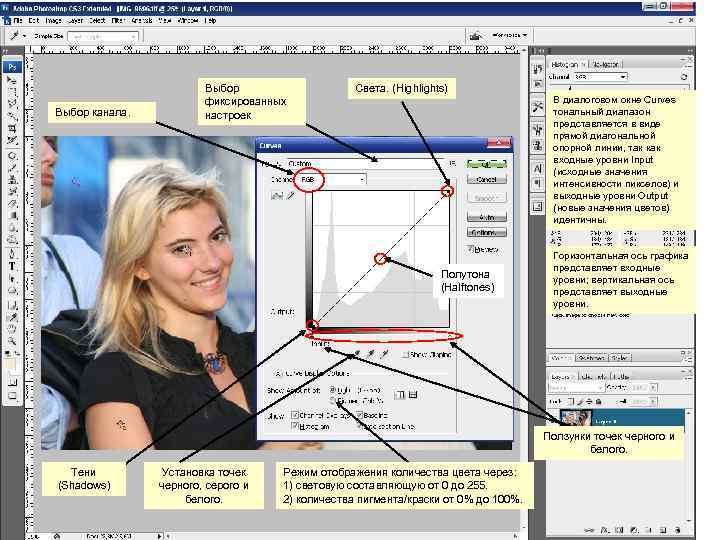Screen dimensions: 720x540
Task: Open the Tool Presets icon in collapsed dock
Action: (x=538, y=107)
